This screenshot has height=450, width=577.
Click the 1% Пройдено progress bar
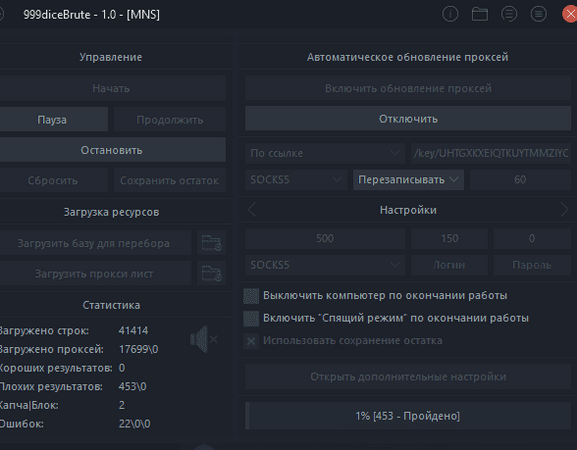[408, 416]
